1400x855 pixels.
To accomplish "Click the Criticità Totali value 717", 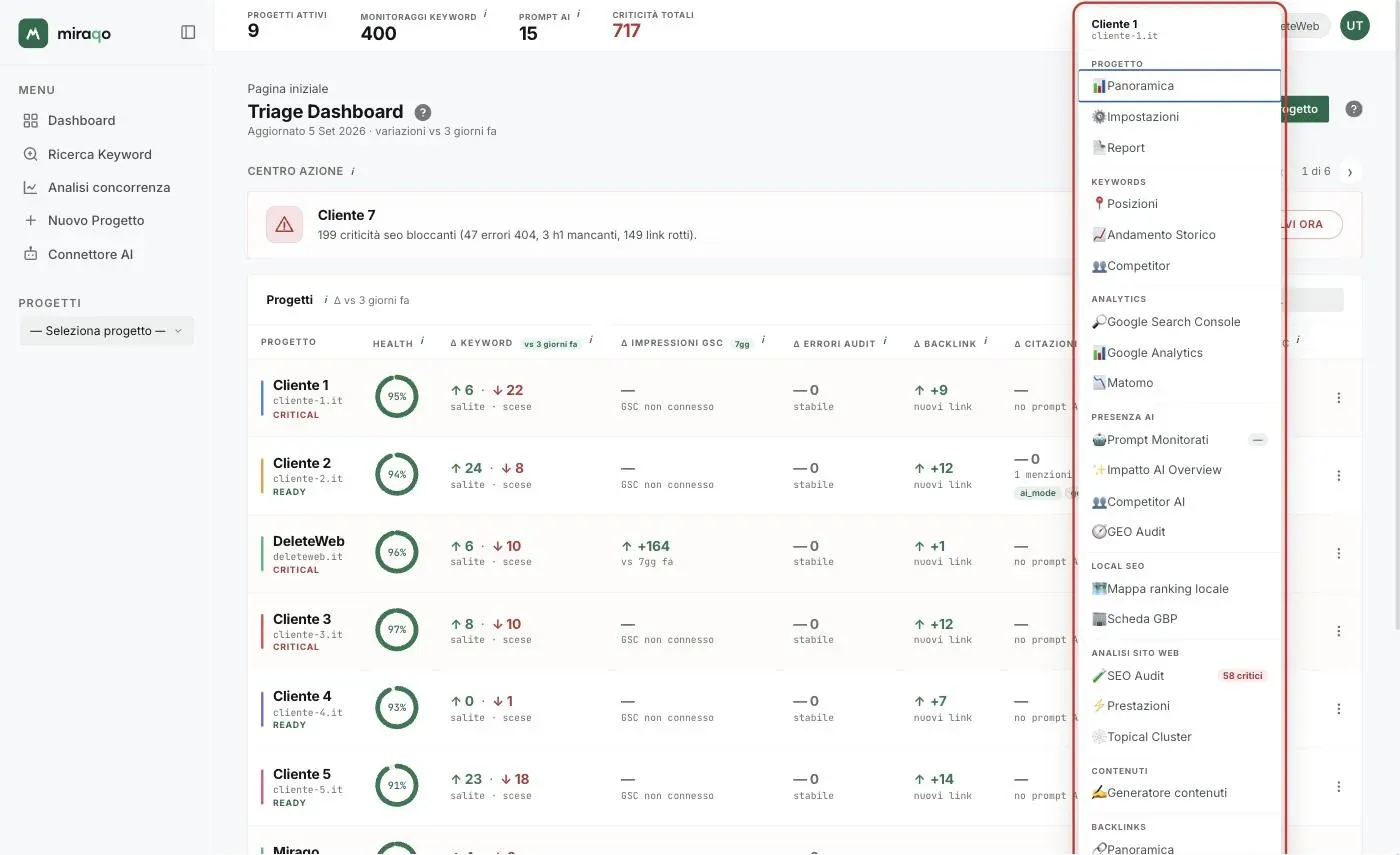I will [x=627, y=31].
